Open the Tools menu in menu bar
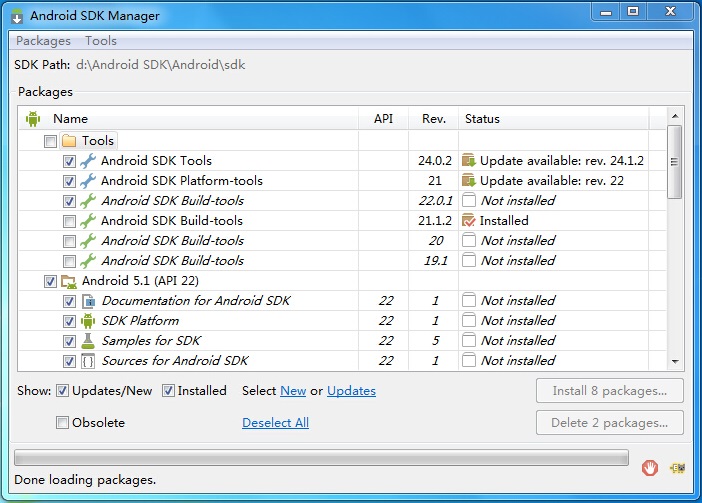Viewport: 702px width, 503px height. (101, 41)
